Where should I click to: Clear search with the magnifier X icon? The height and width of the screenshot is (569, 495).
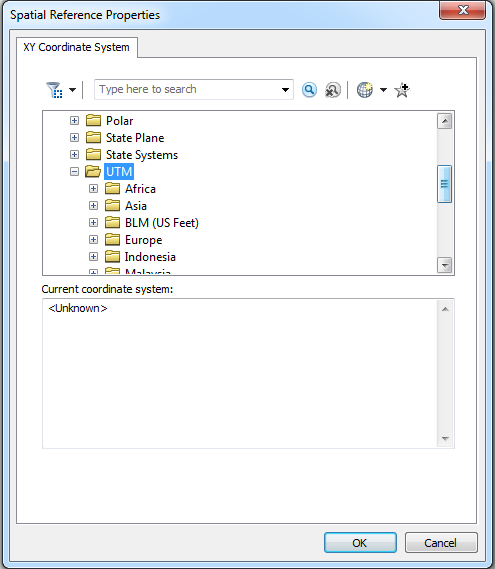(332, 90)
